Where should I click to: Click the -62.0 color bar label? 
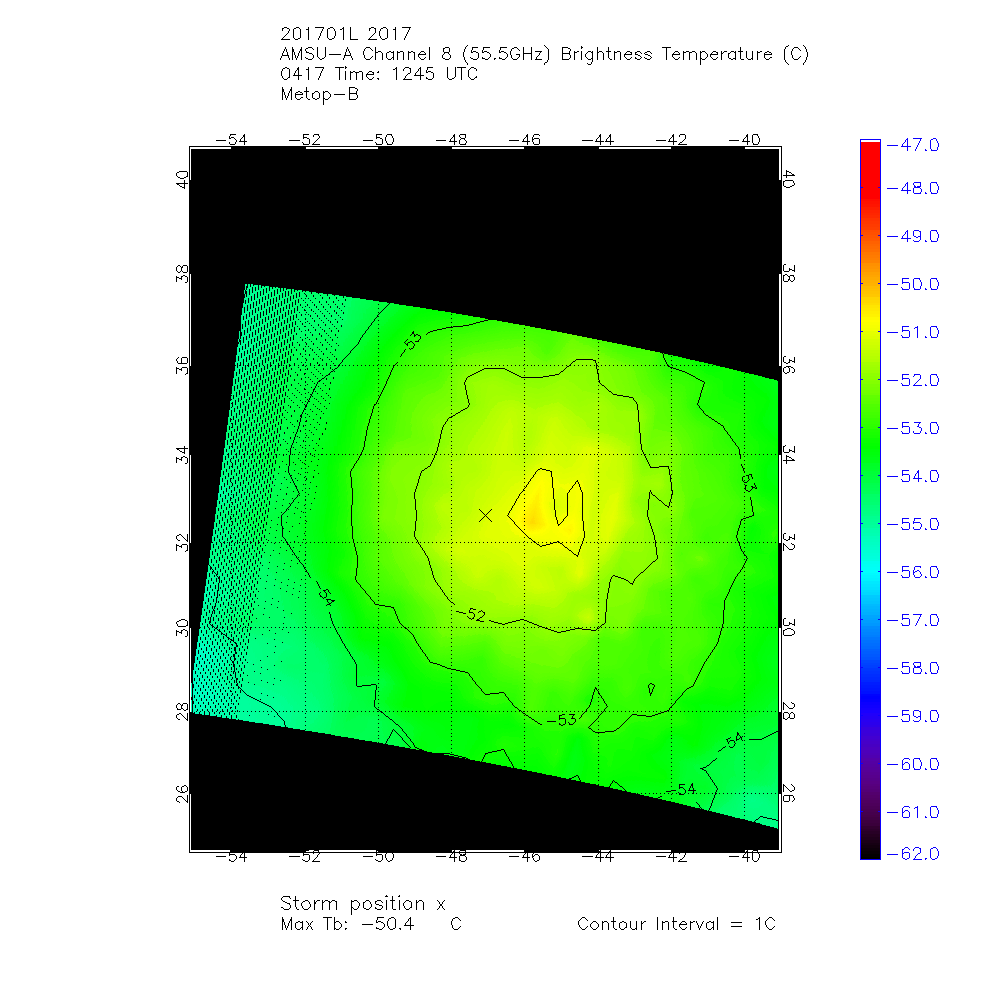point(913,853)
